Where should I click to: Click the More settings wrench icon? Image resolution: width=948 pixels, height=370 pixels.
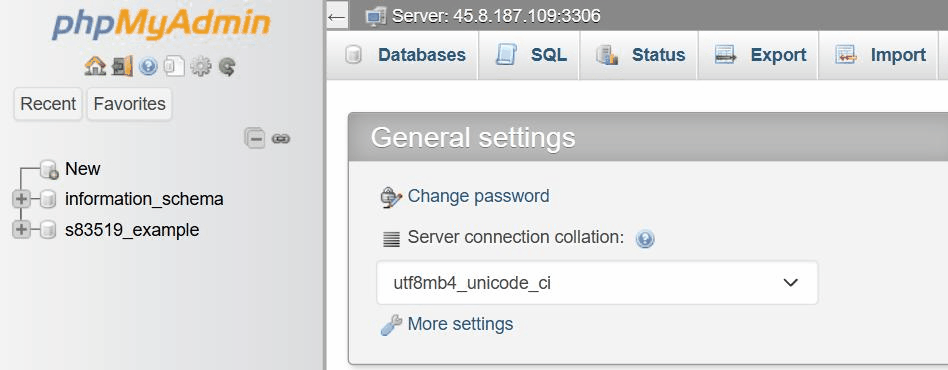[x=391, y=325]
